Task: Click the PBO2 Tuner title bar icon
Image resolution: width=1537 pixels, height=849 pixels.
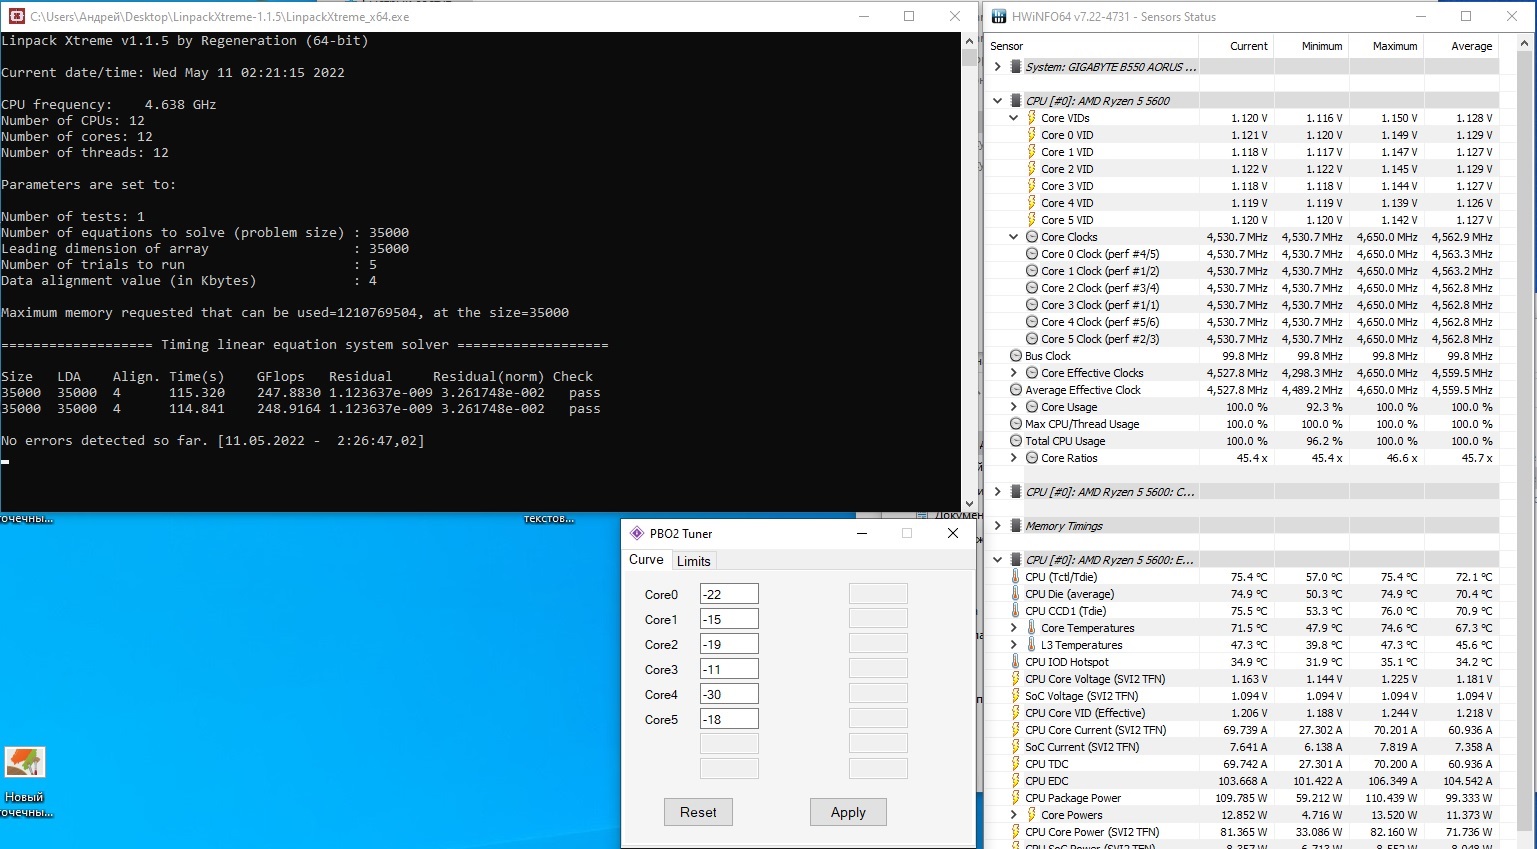Action: [x=637, y=533]
